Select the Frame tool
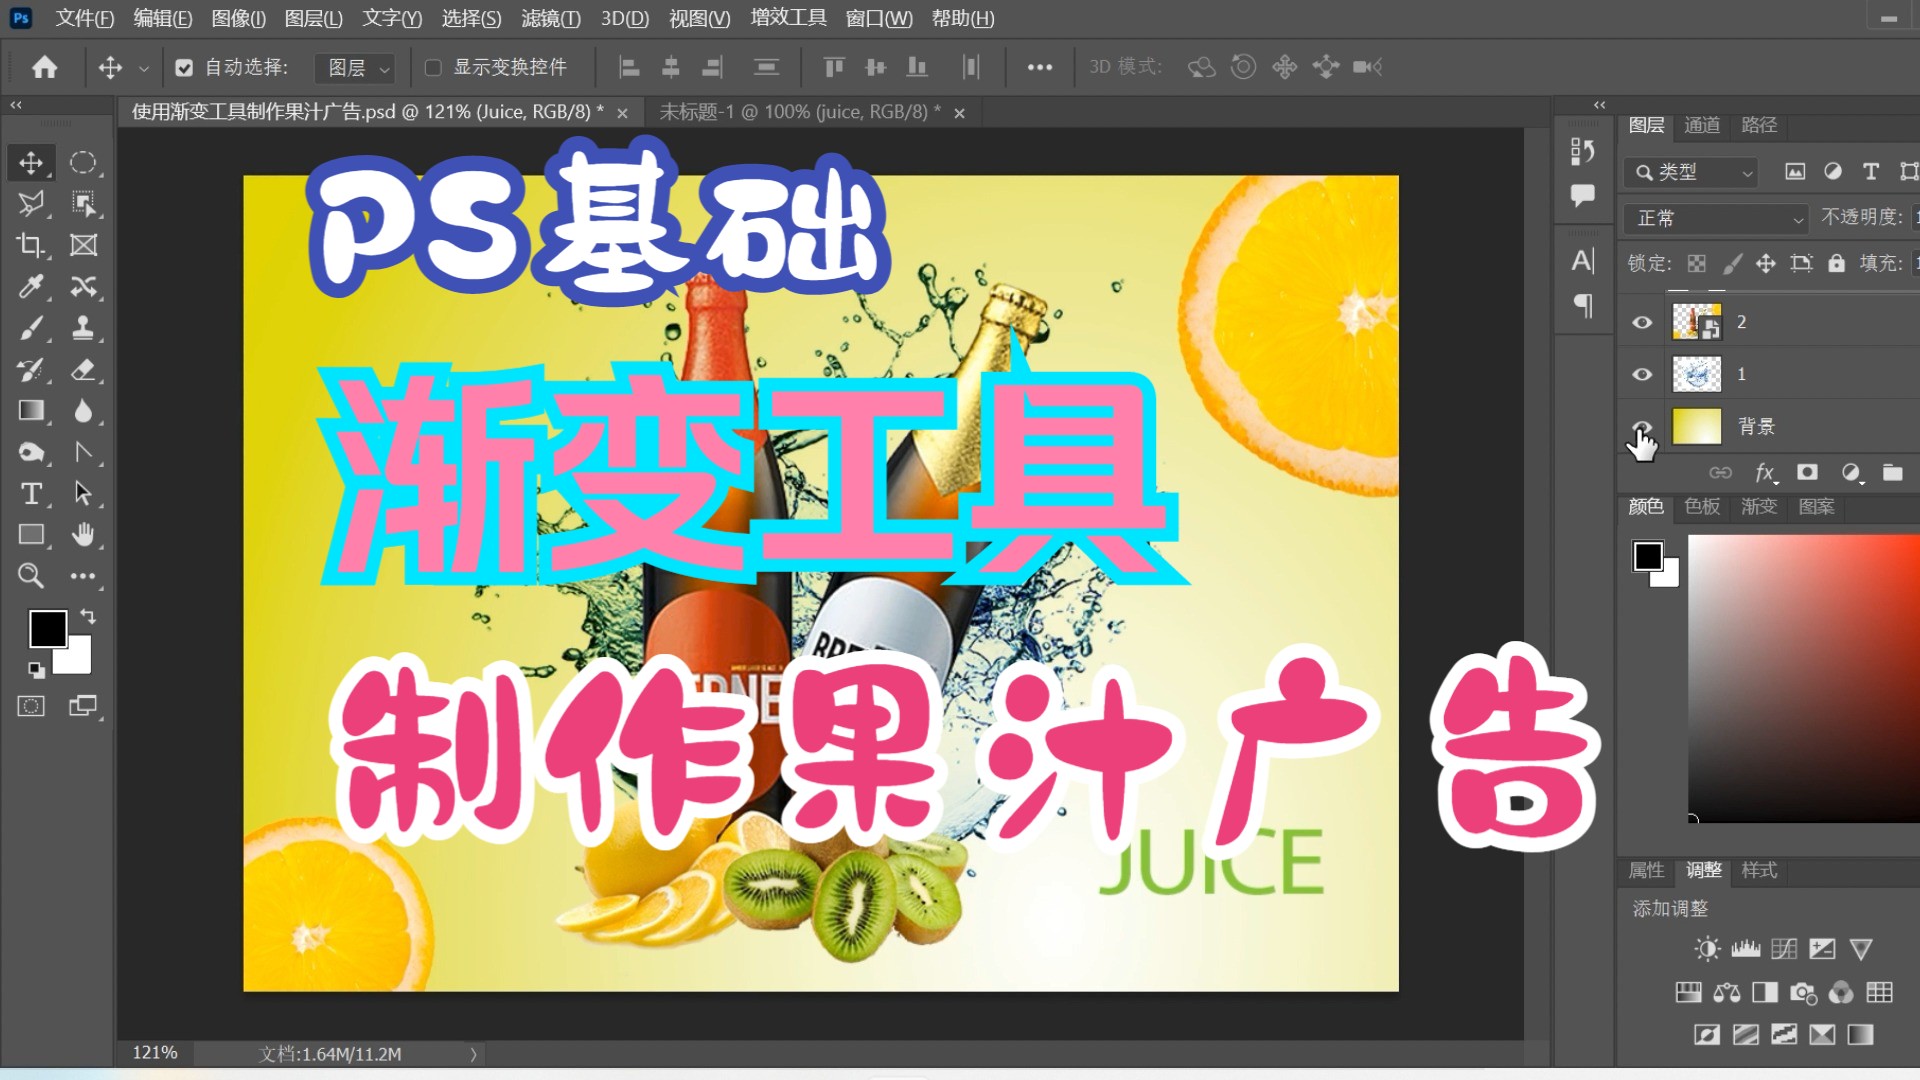1920x1080 pixels. pos(83,246)
